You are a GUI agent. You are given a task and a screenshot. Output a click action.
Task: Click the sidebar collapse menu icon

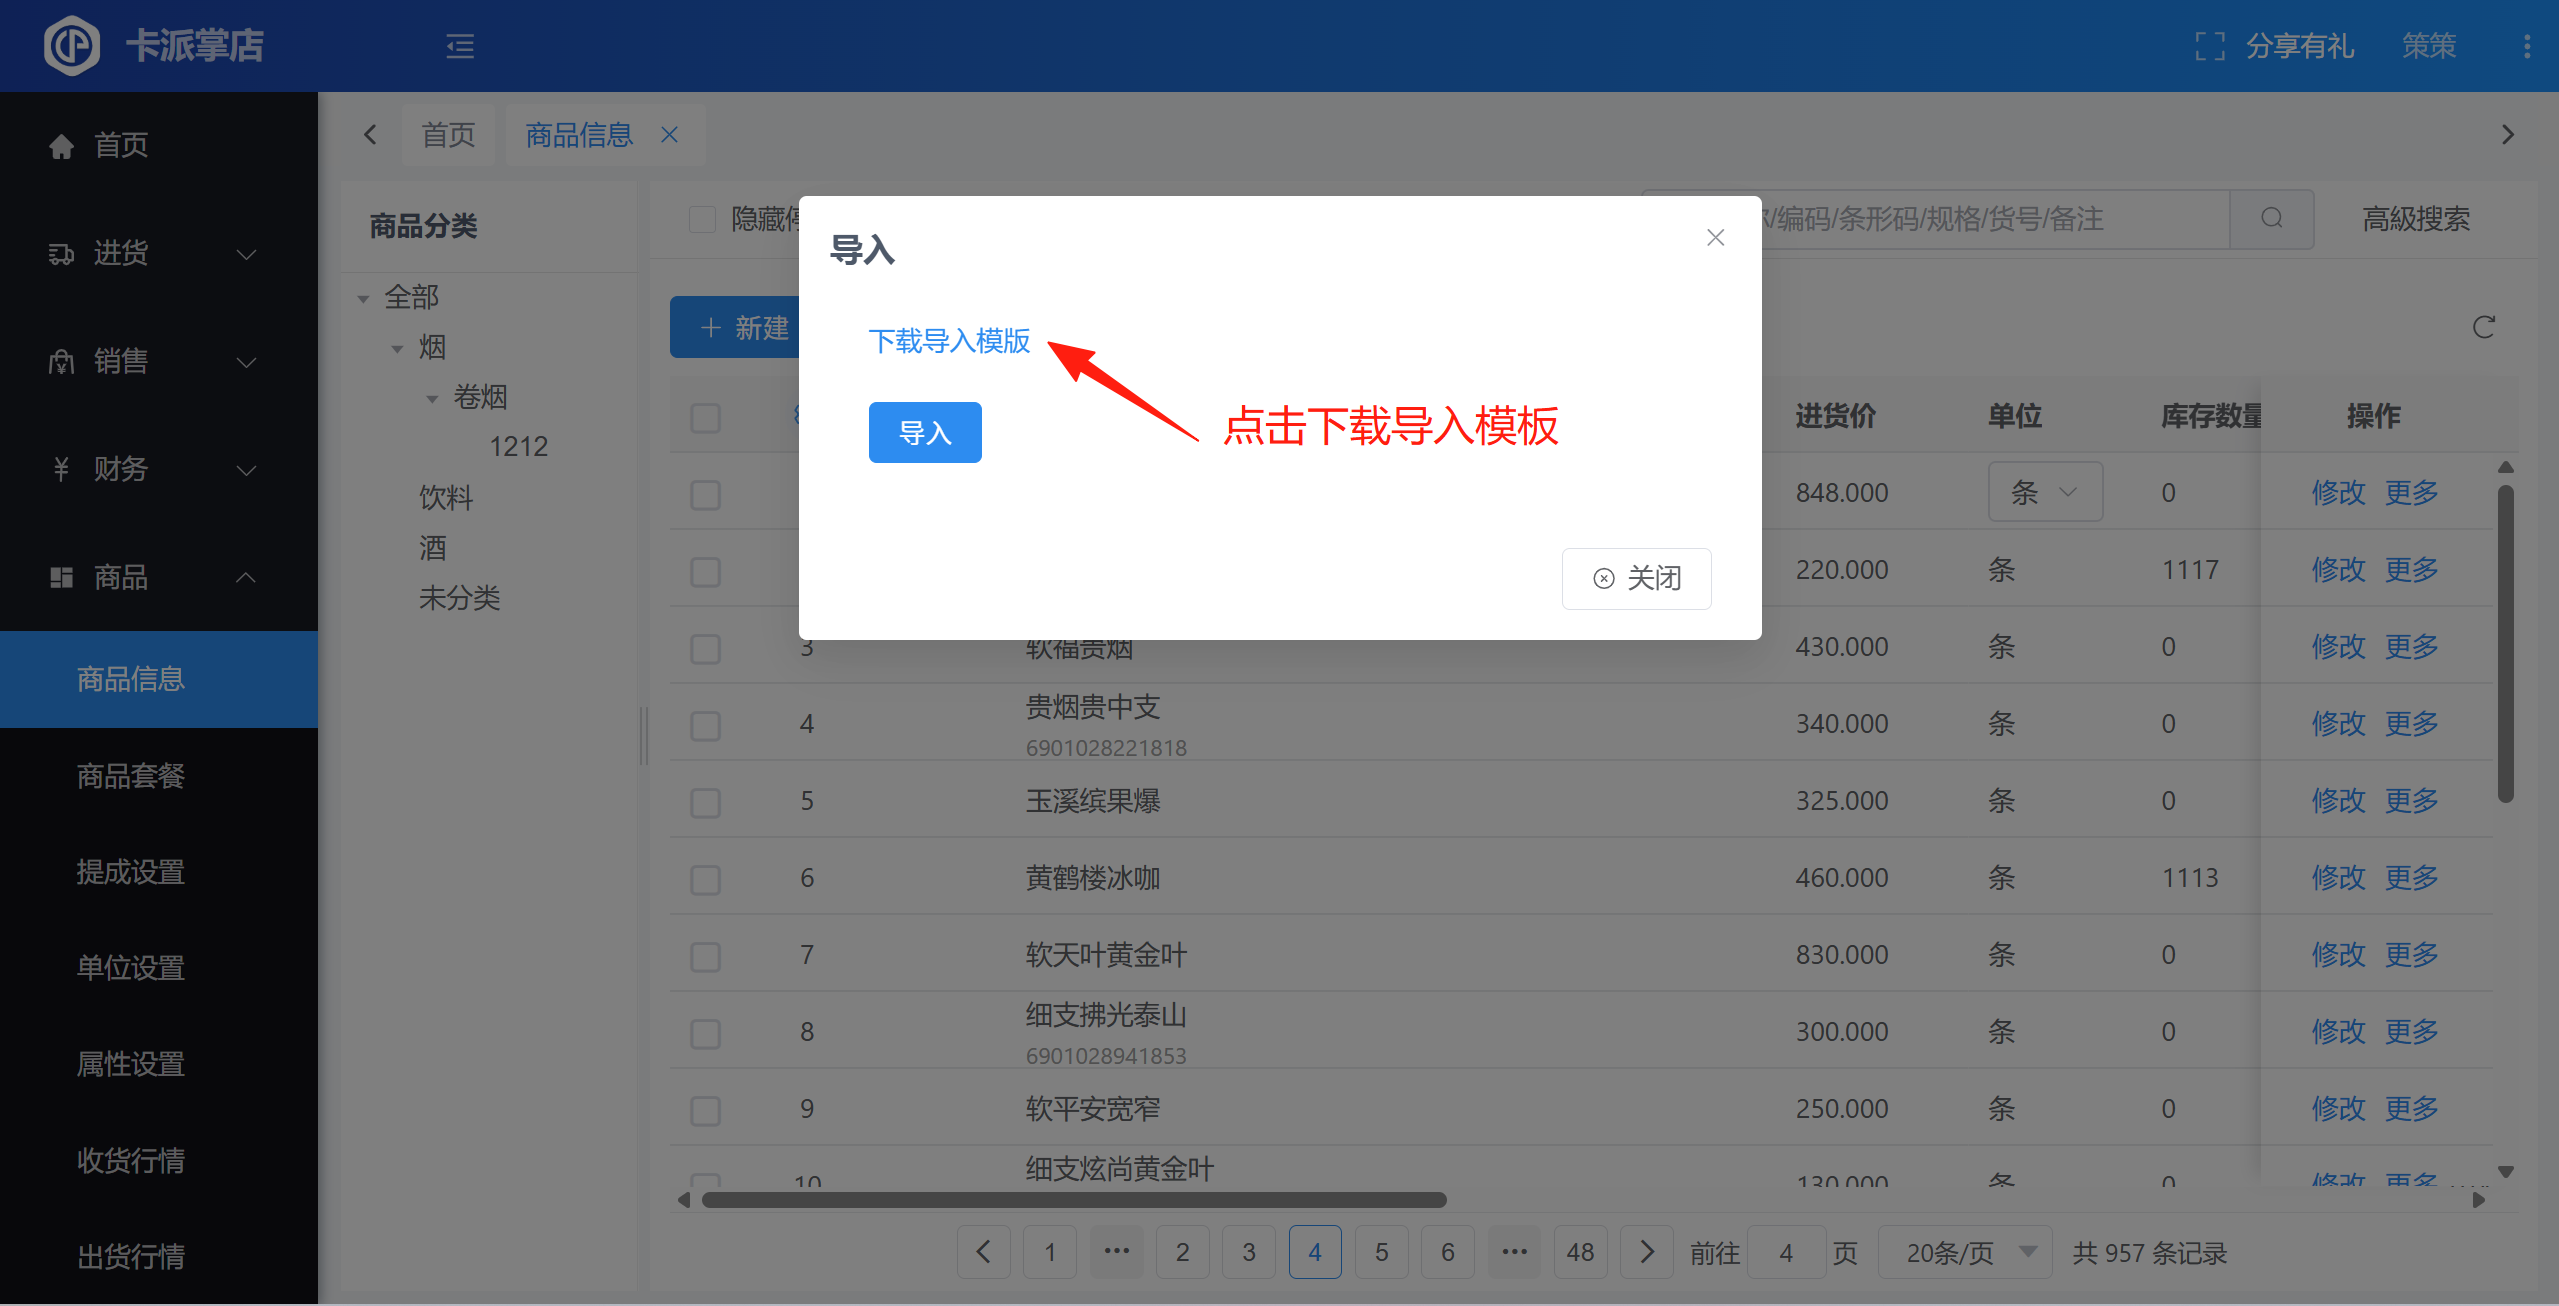point(460,46)
